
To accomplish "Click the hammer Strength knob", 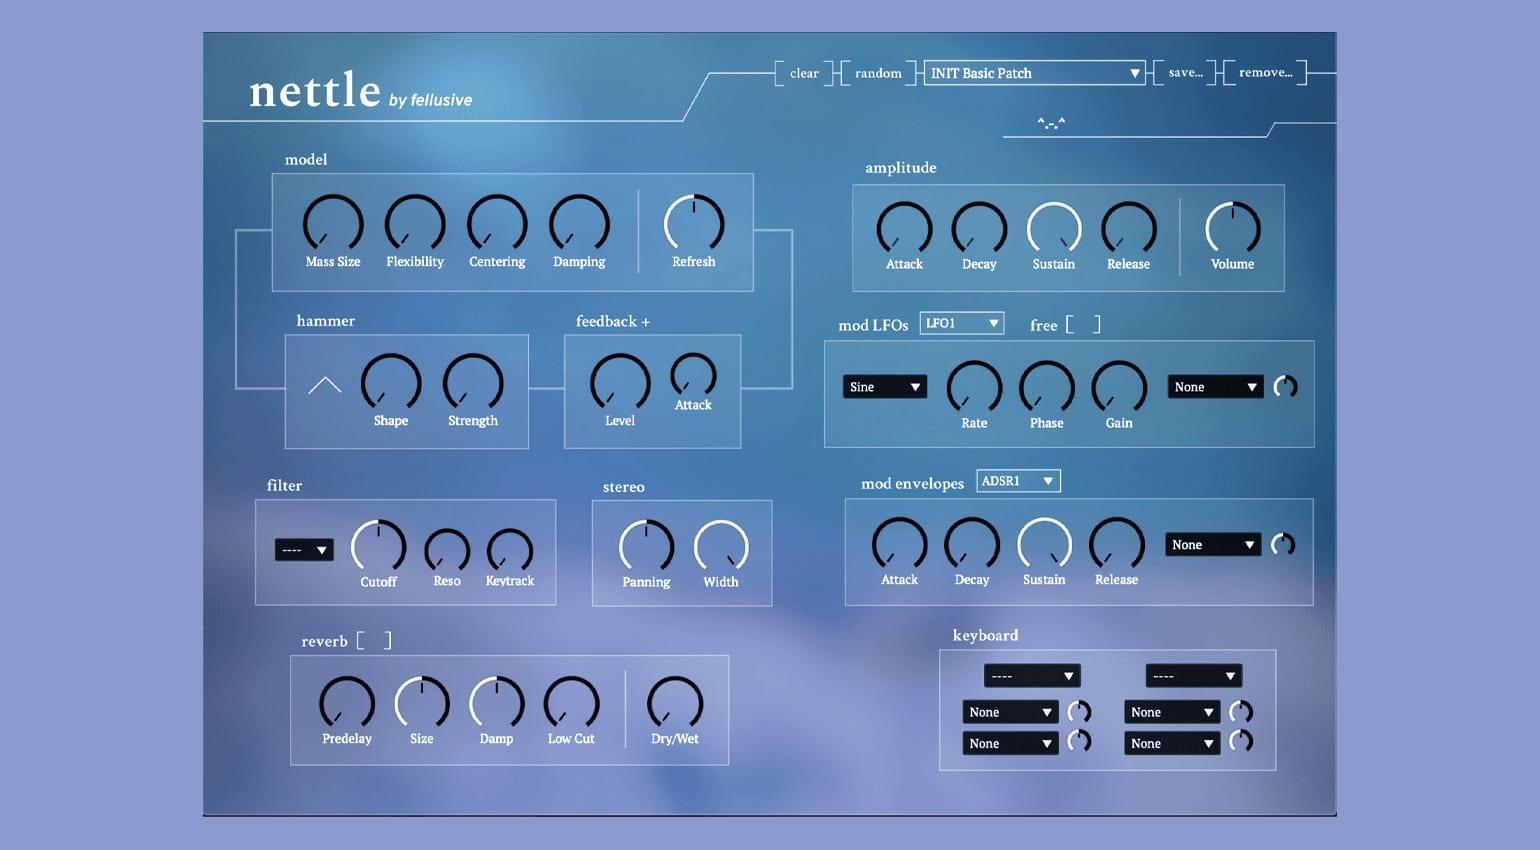I will [x=473, y=382].
